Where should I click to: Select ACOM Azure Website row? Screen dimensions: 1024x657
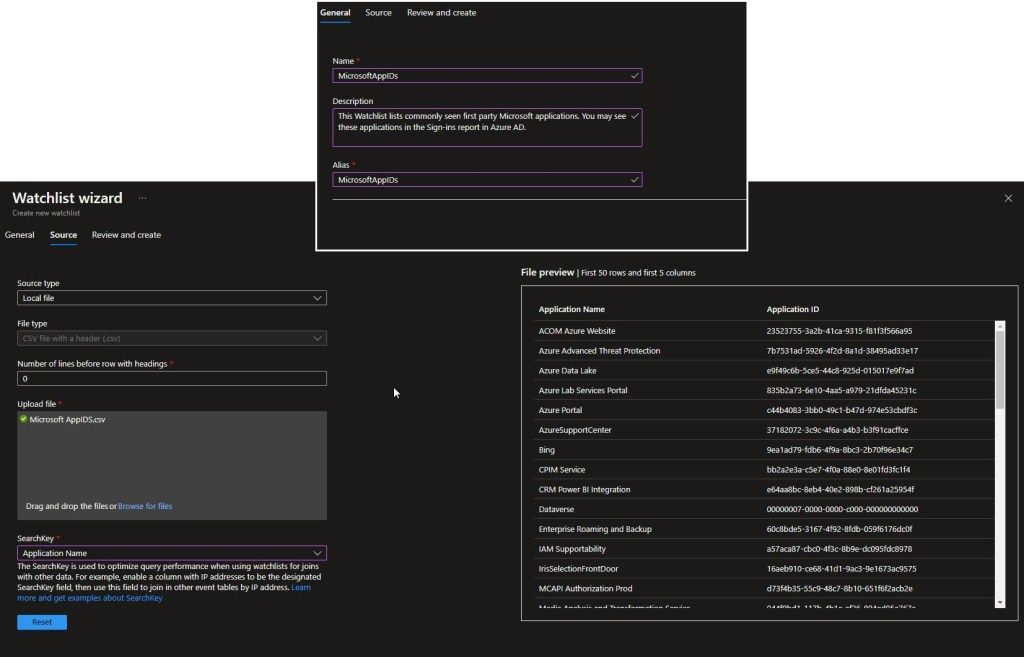[x=763, y=331]
